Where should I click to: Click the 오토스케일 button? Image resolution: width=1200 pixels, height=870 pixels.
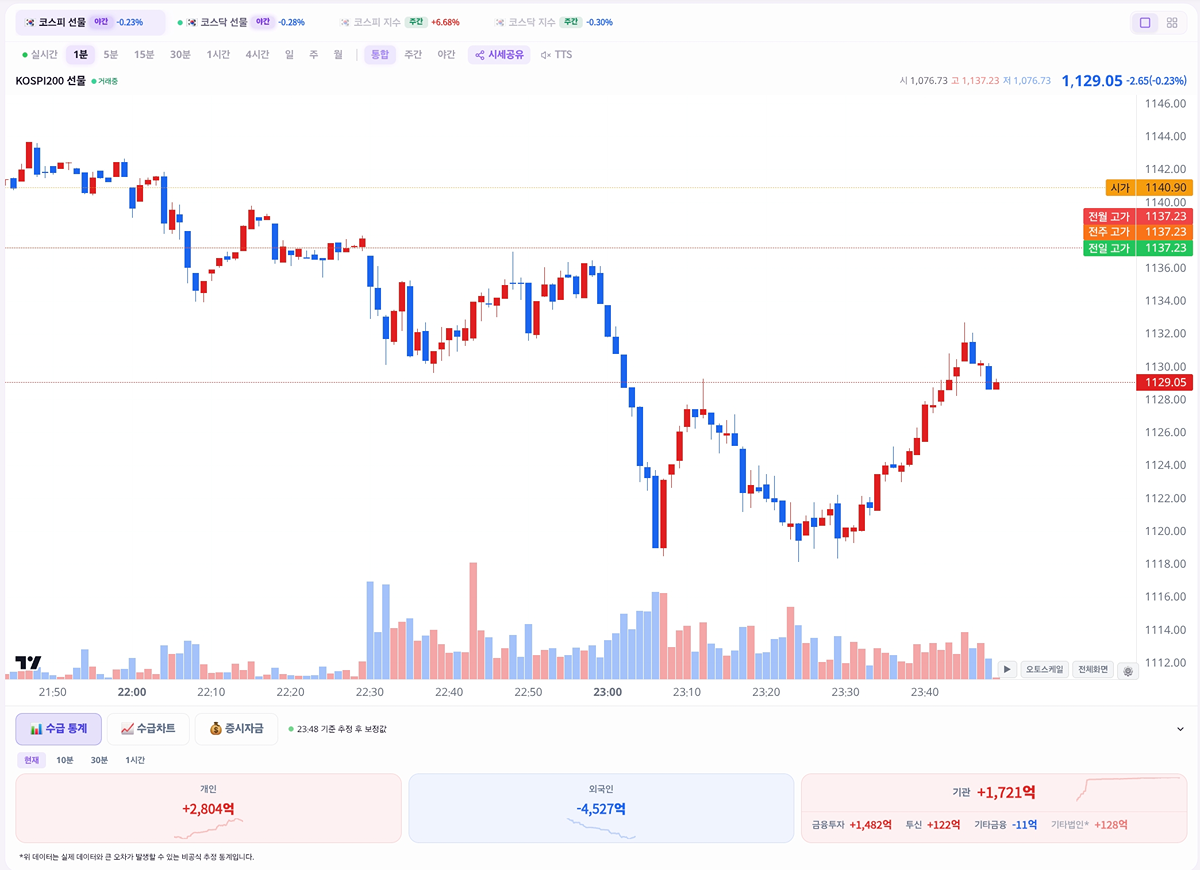point(1045,670)
